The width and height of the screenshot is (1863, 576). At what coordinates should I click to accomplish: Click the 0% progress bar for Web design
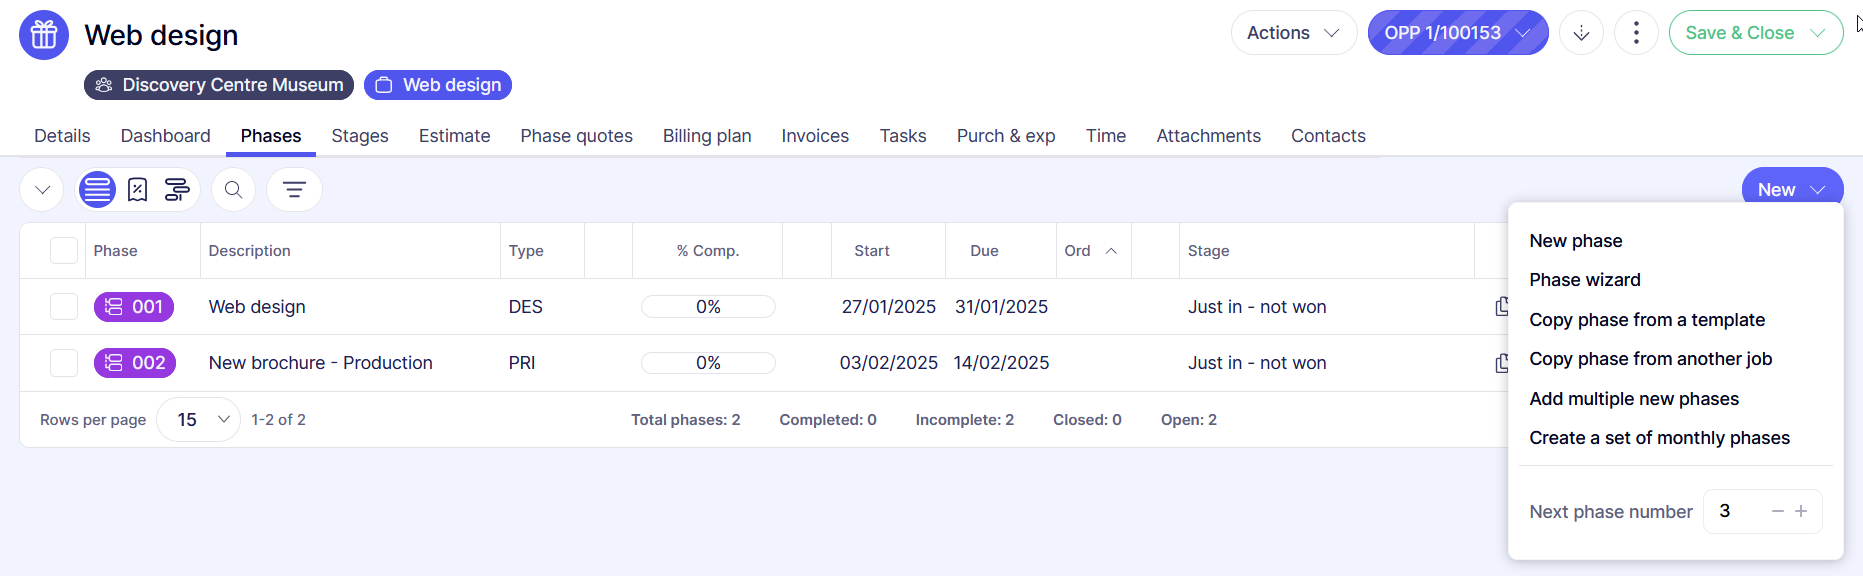coord(708,307)
